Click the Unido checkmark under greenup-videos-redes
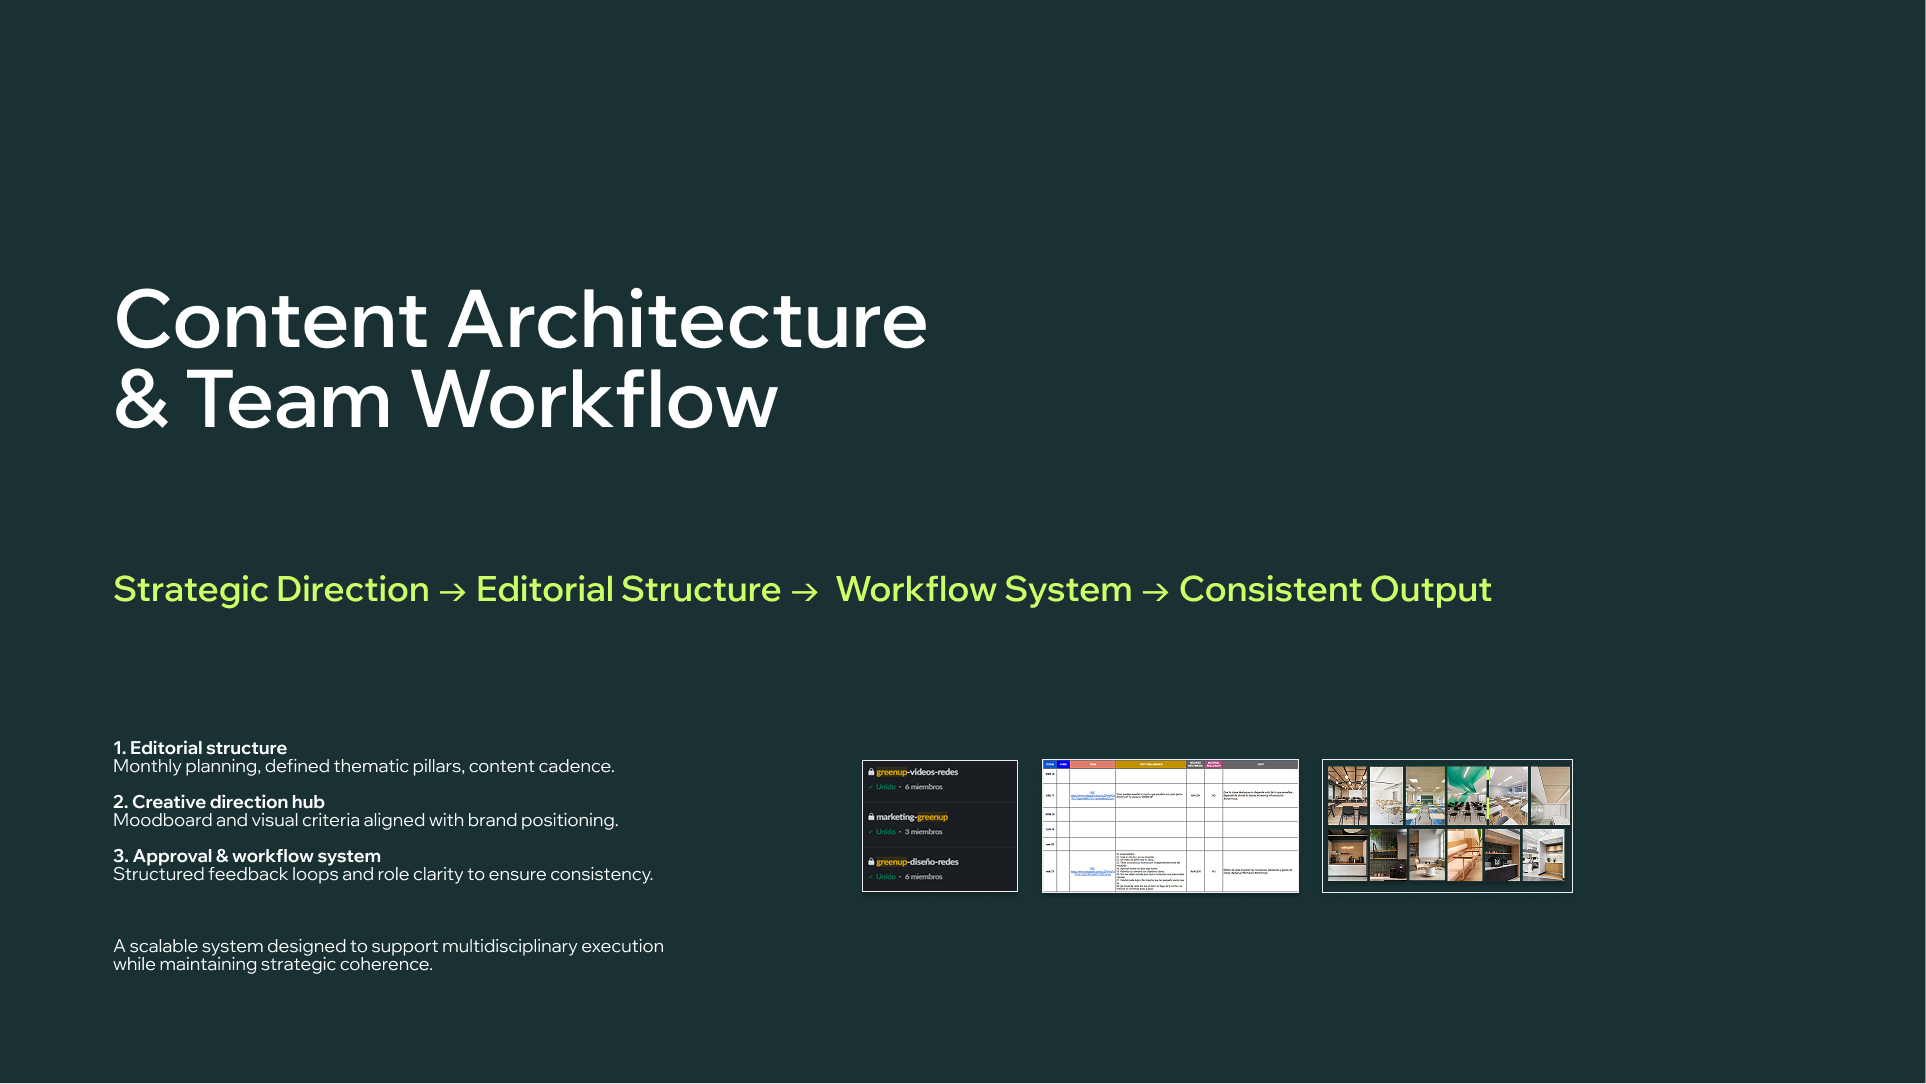 (871, 787)
